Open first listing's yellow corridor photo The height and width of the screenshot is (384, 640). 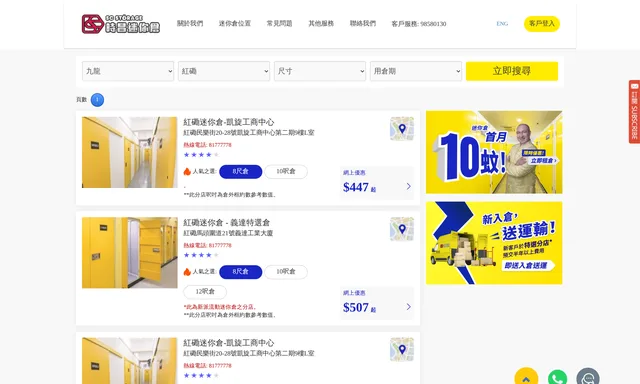(x=129, y=152)
